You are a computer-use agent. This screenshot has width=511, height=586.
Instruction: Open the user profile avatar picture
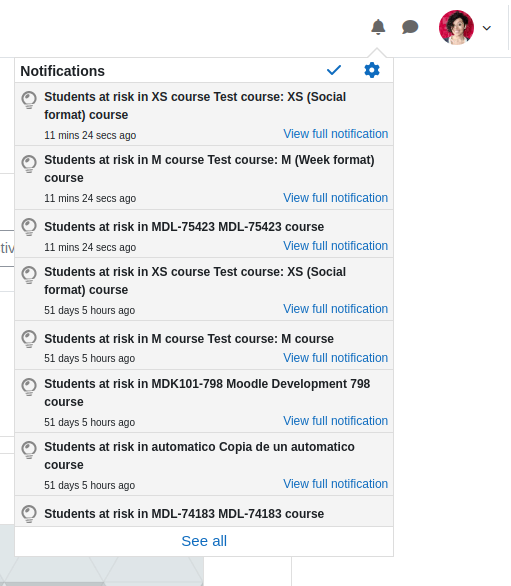pos(456,27)
